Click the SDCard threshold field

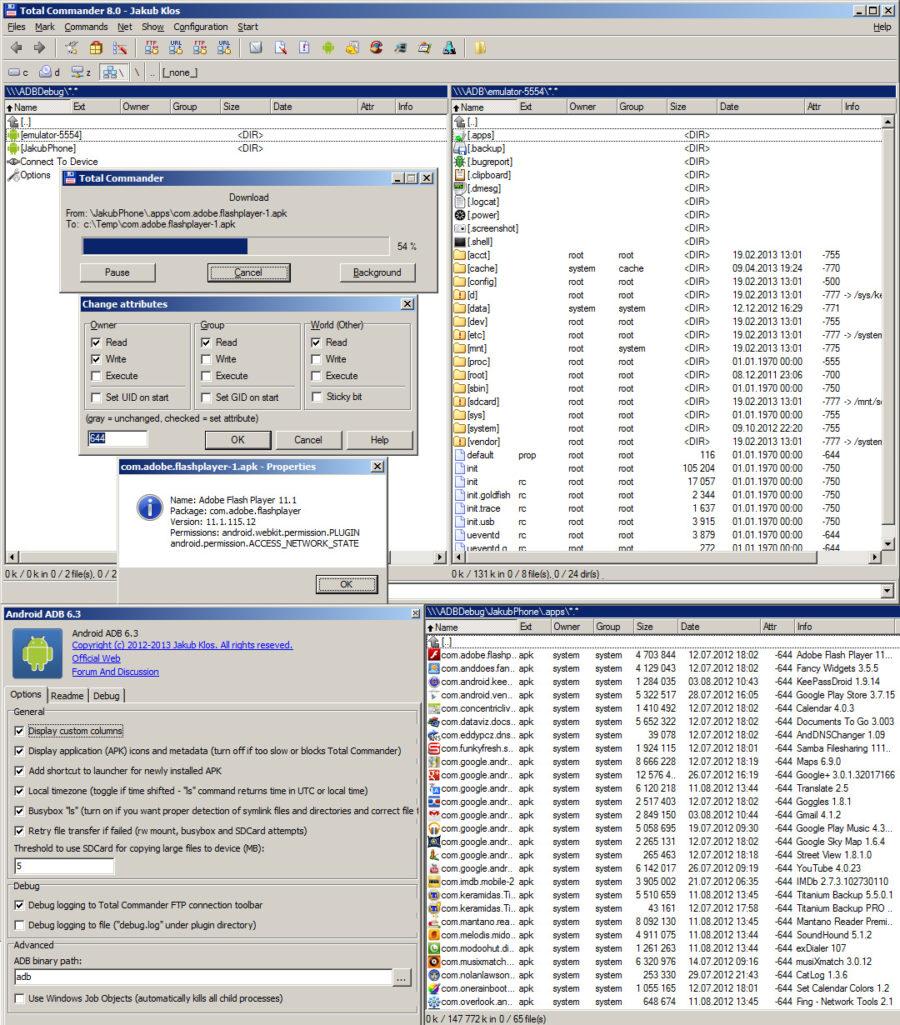coord(64,865)
